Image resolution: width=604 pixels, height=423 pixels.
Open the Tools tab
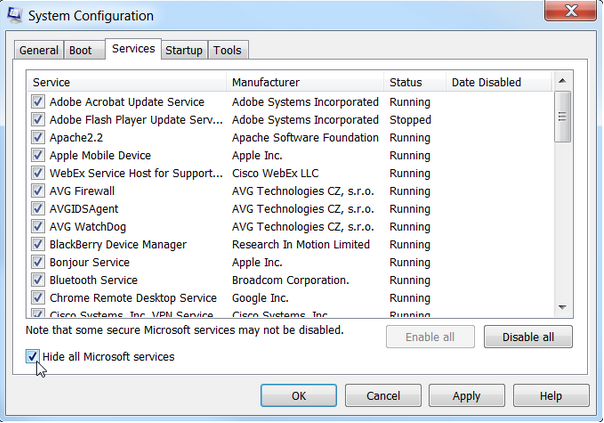(x=228, y=50)
